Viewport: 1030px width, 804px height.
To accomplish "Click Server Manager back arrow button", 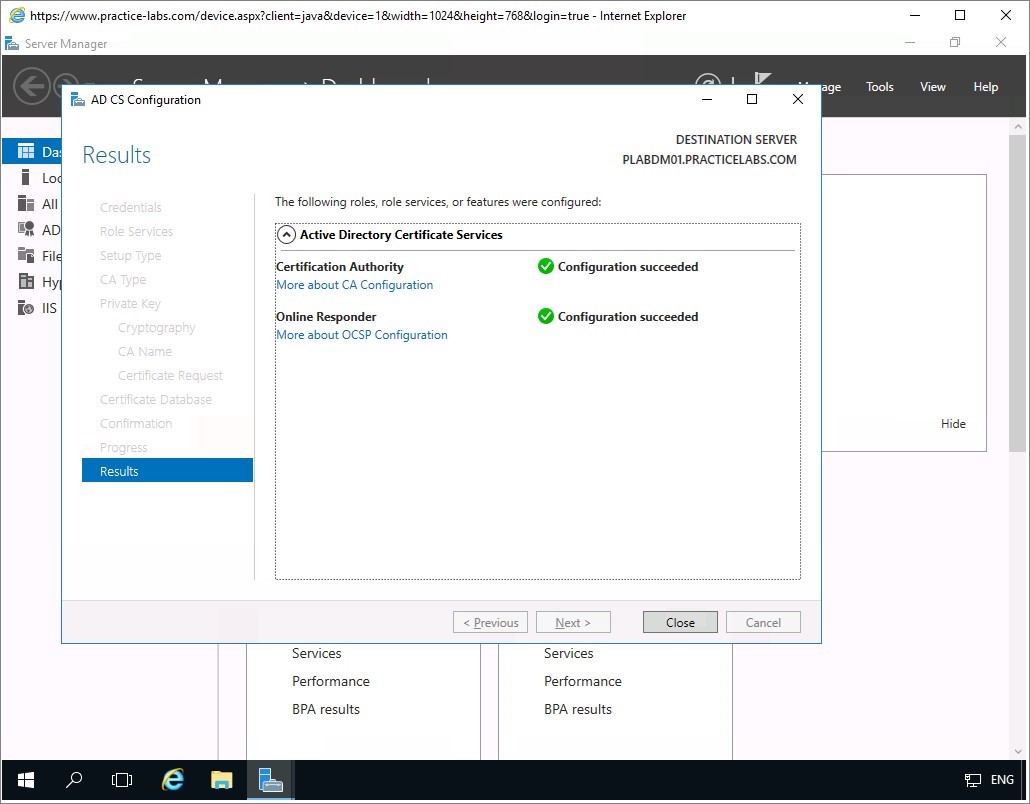I will coord(32,85).
